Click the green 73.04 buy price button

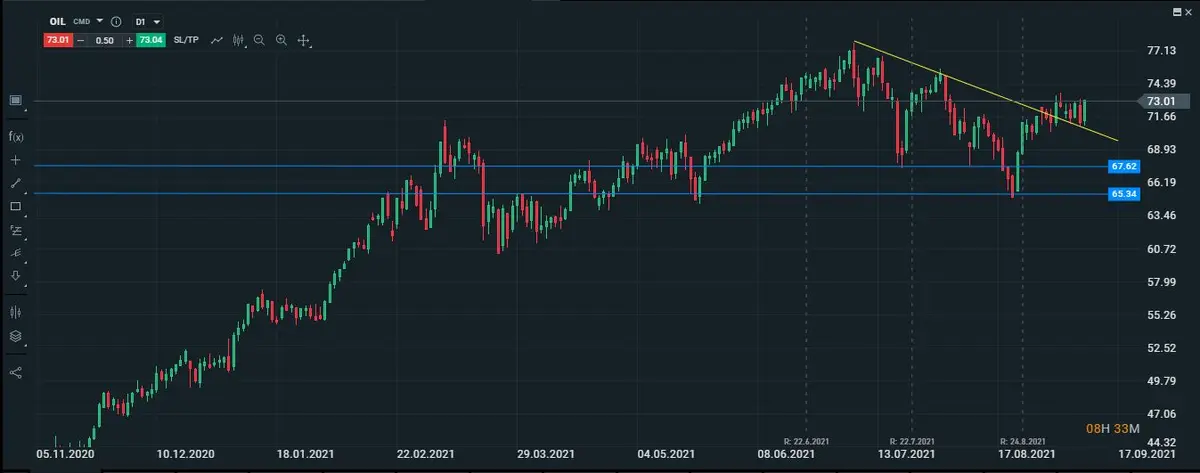(x=152, y=40)
